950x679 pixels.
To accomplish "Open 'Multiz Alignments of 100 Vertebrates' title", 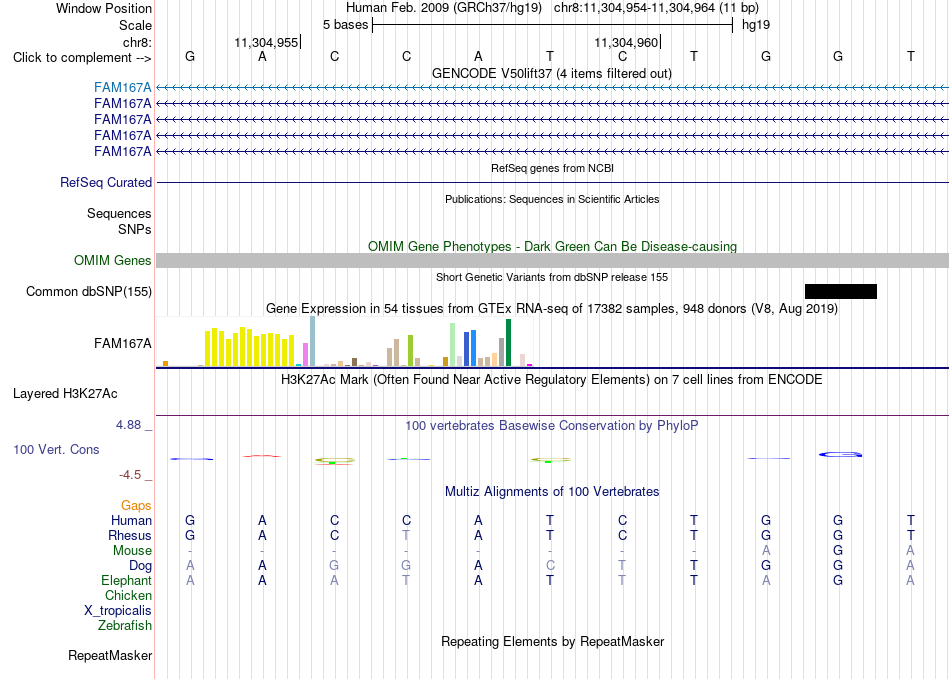I will (552, 491).
